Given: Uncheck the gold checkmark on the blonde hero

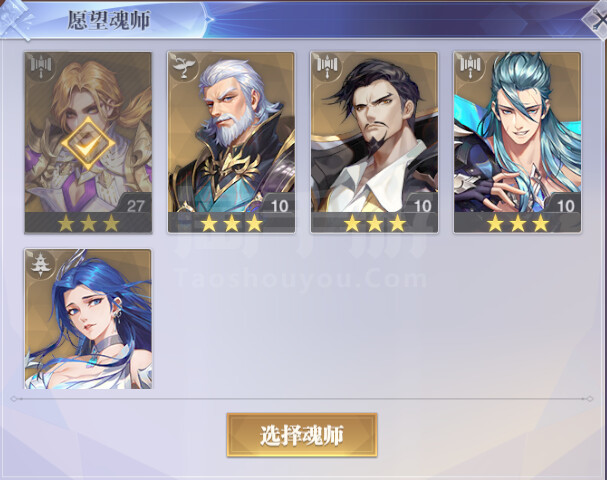Looking at the screenshot, I should coord(88,144).
